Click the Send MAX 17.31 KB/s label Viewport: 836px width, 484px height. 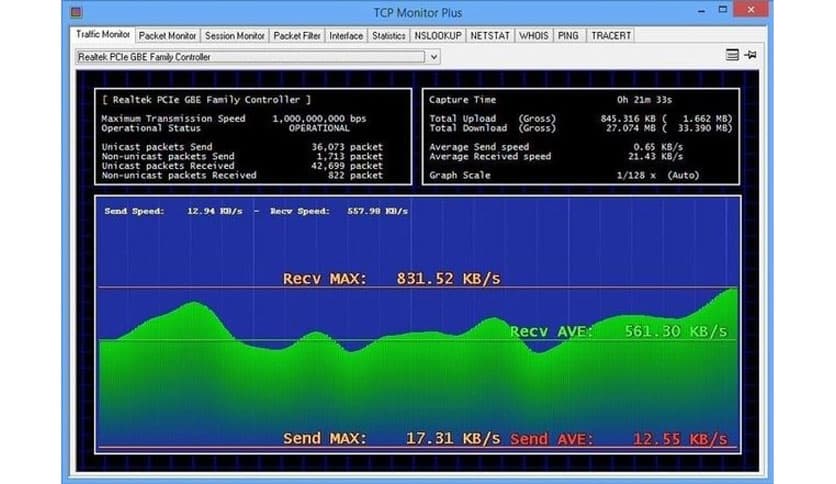click(x=391, y=438)
